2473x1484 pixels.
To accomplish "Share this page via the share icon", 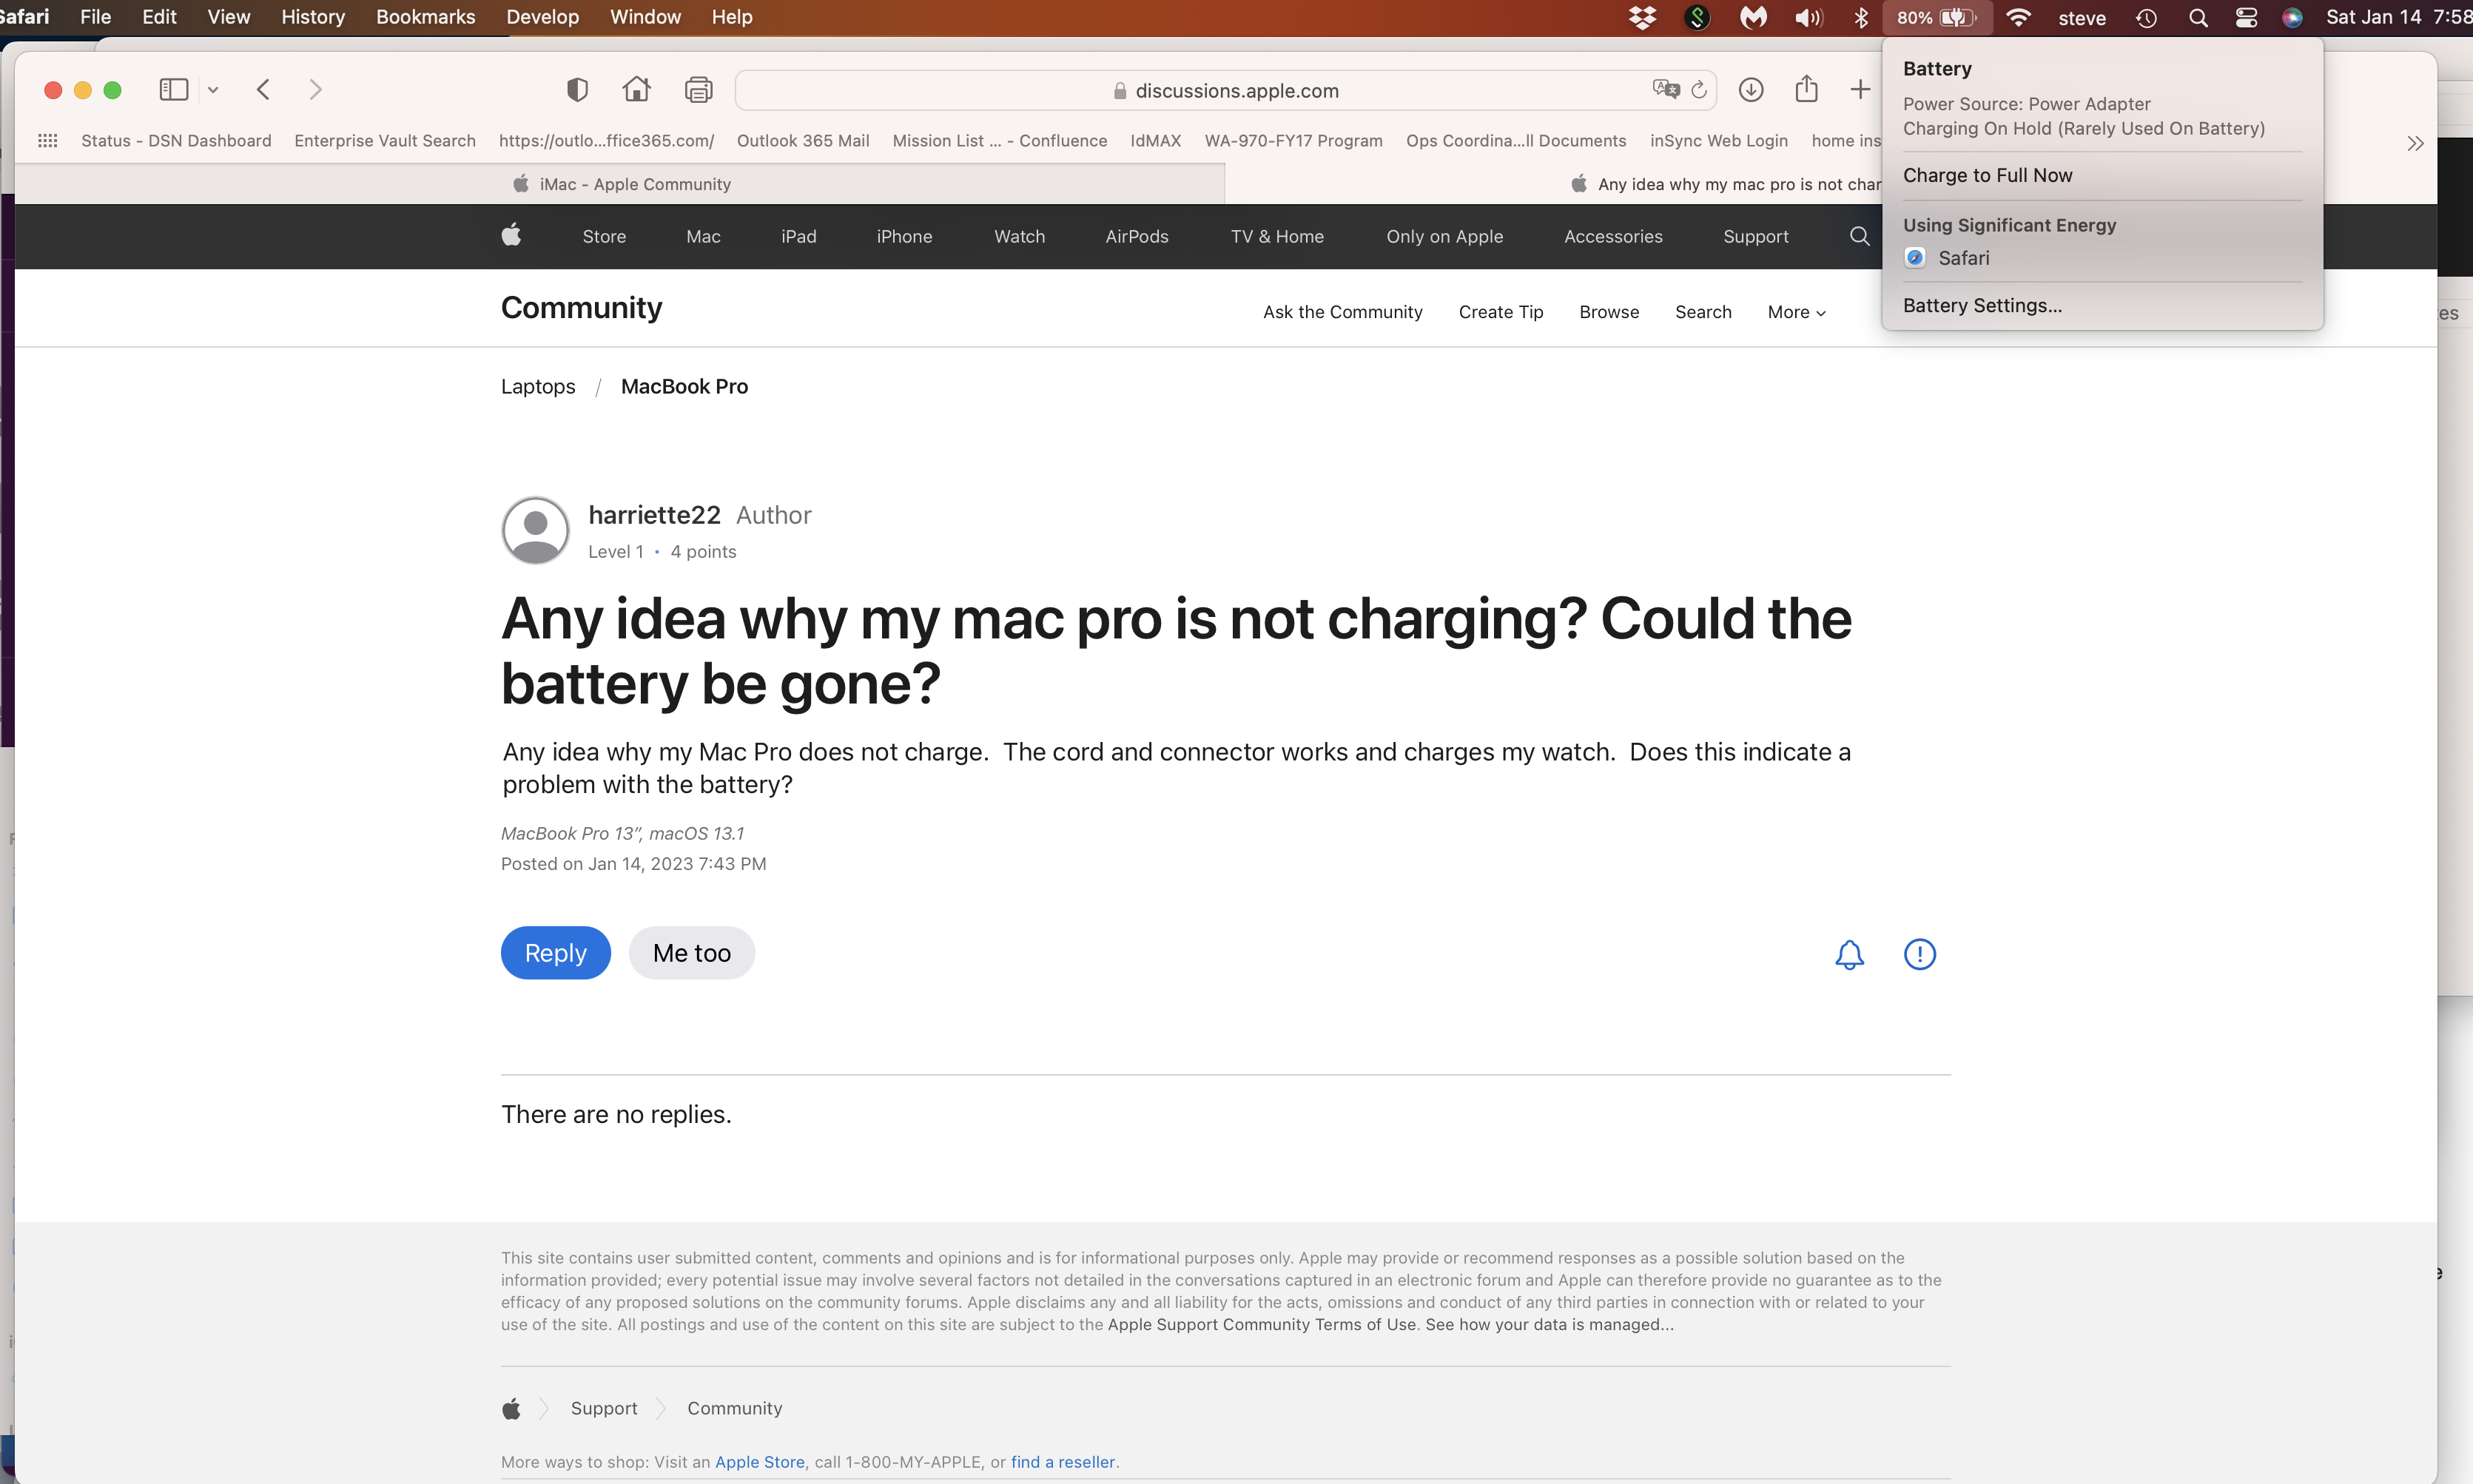I will point(1806,89).
